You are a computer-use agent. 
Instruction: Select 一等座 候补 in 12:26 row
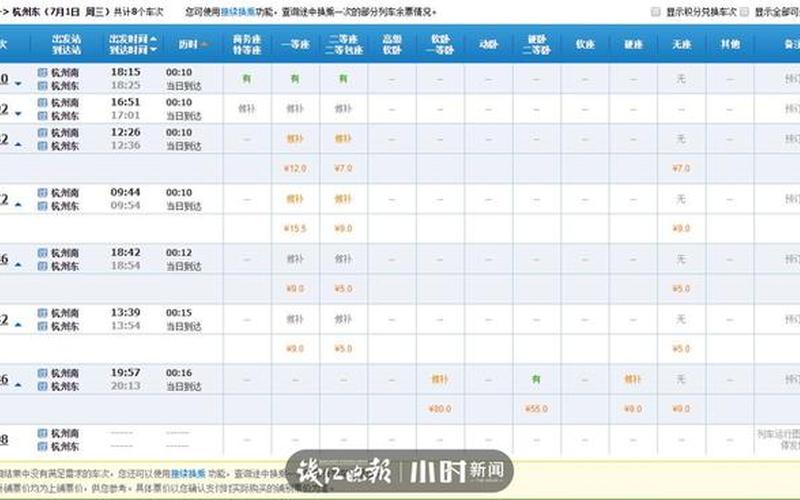point(295,139)
